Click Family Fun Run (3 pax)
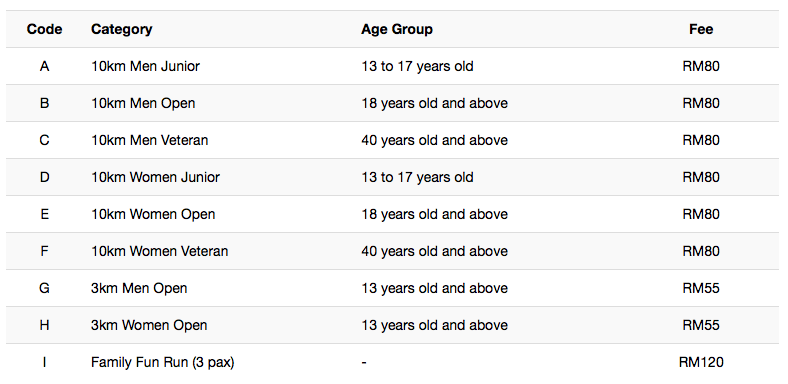Viewport: 788px width, 384px height. (162, 362)
